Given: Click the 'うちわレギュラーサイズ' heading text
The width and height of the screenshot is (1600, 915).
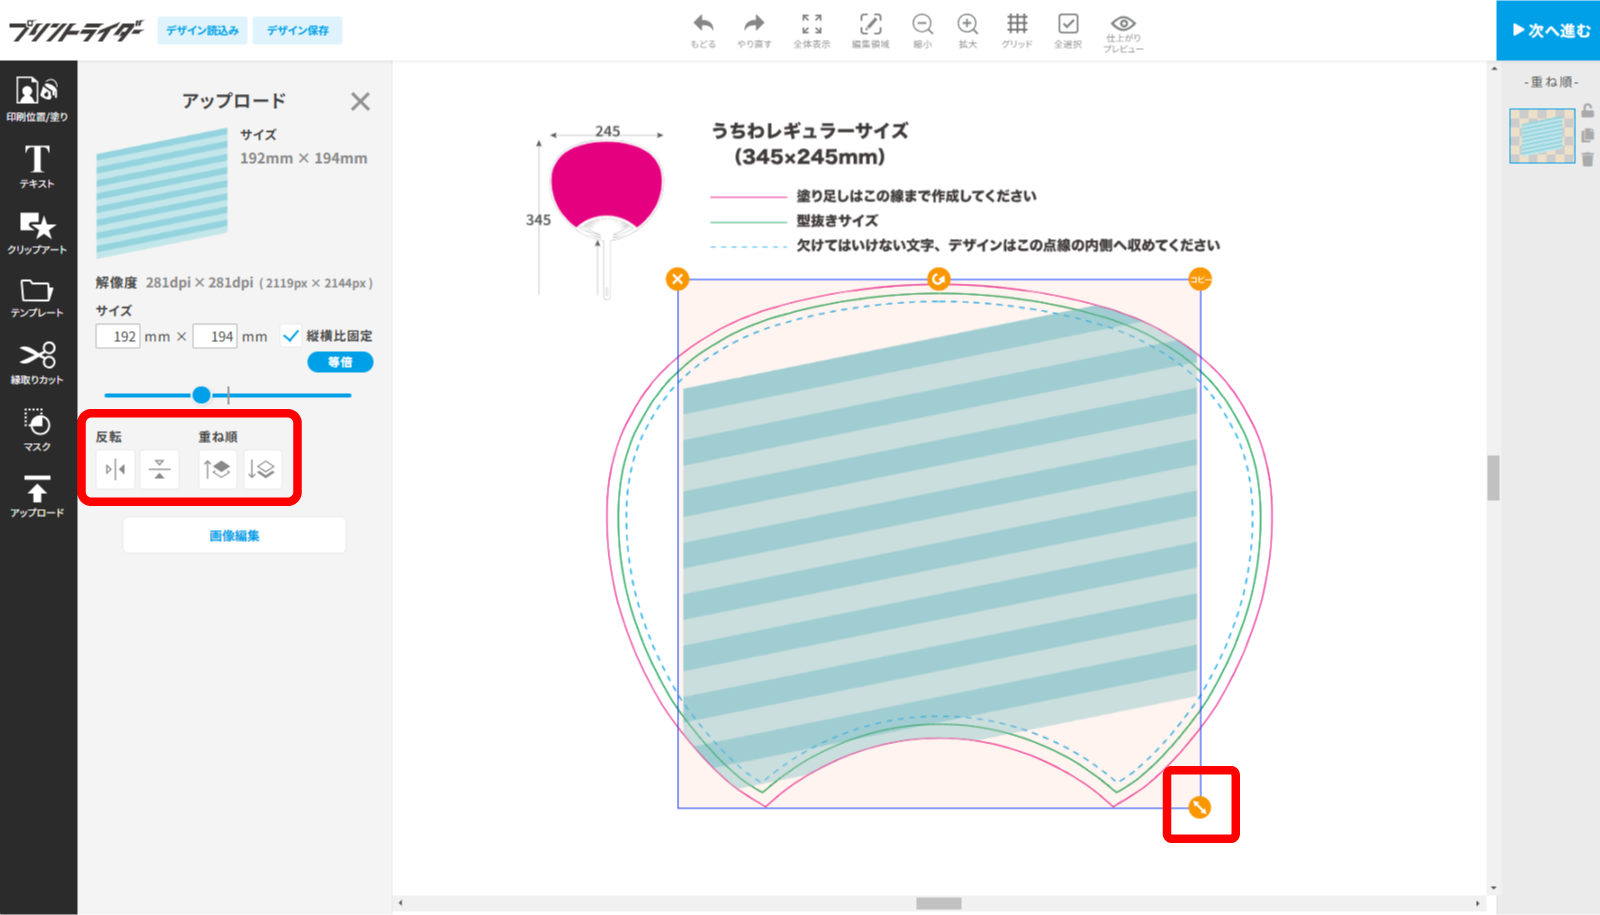Looking at the screenshot, I should [x=810, y=131].
